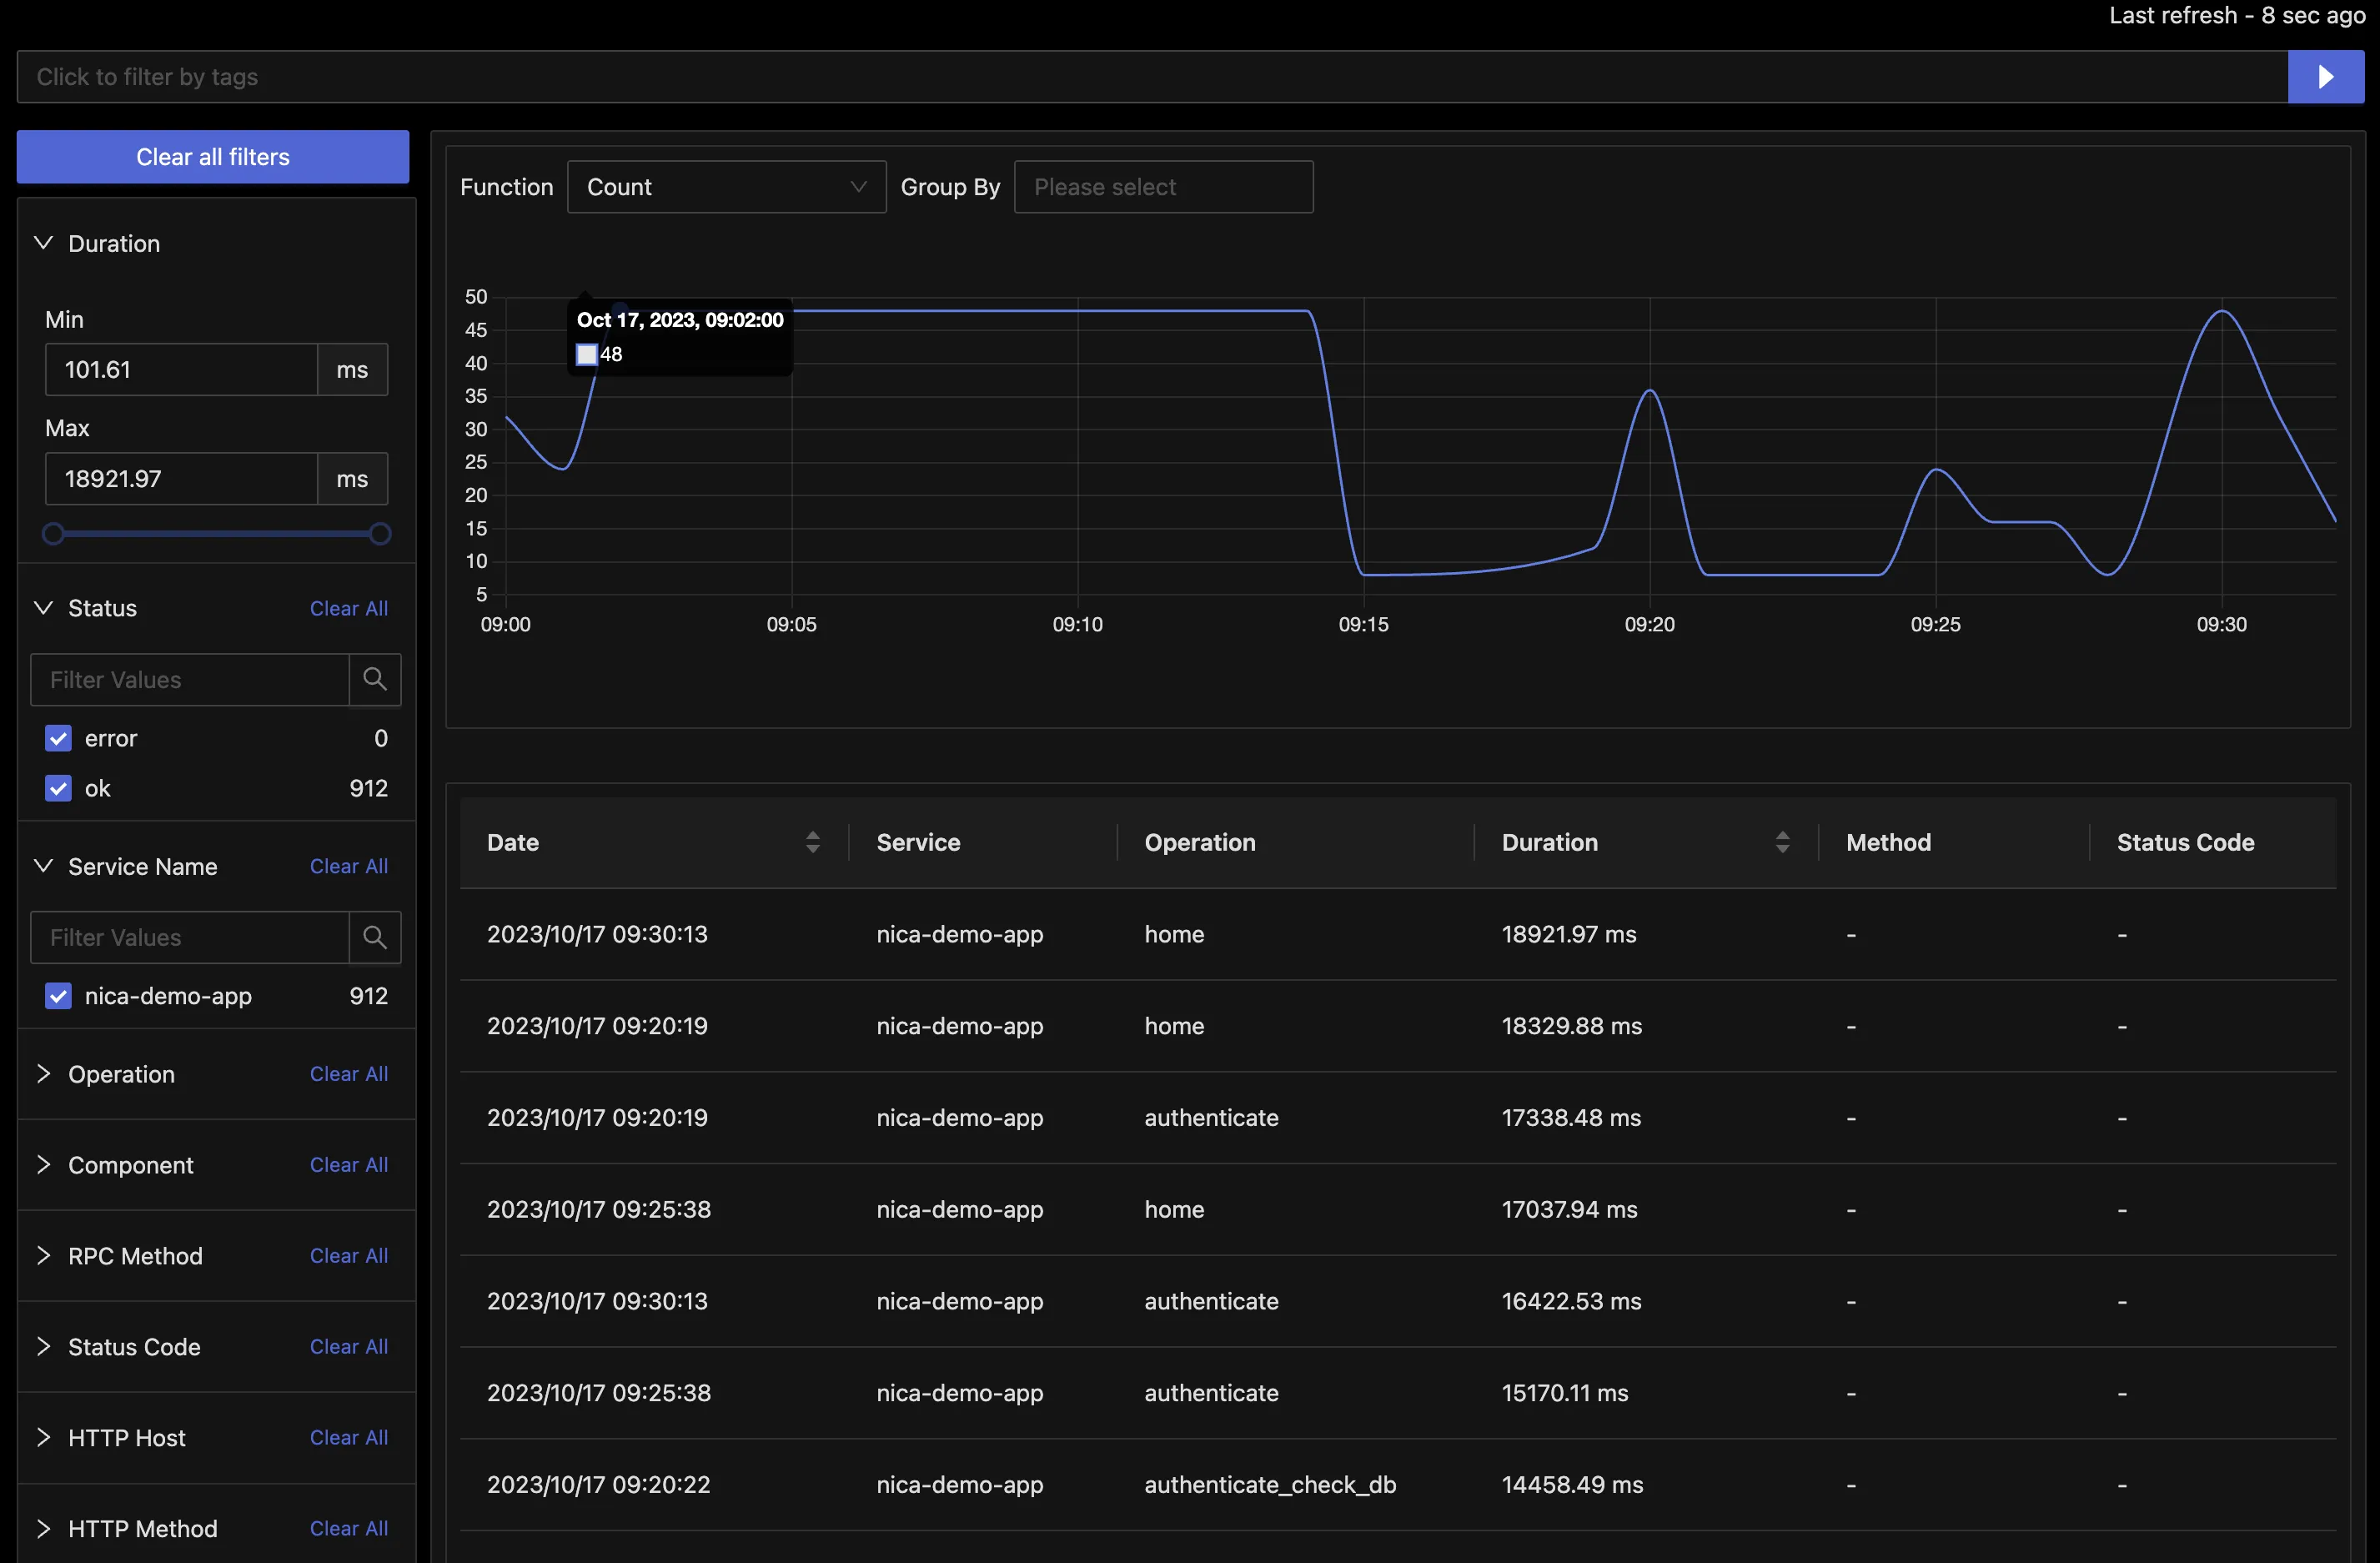
Task: Open trace row with 17338.48 ms duration
Action: 1397,1118
